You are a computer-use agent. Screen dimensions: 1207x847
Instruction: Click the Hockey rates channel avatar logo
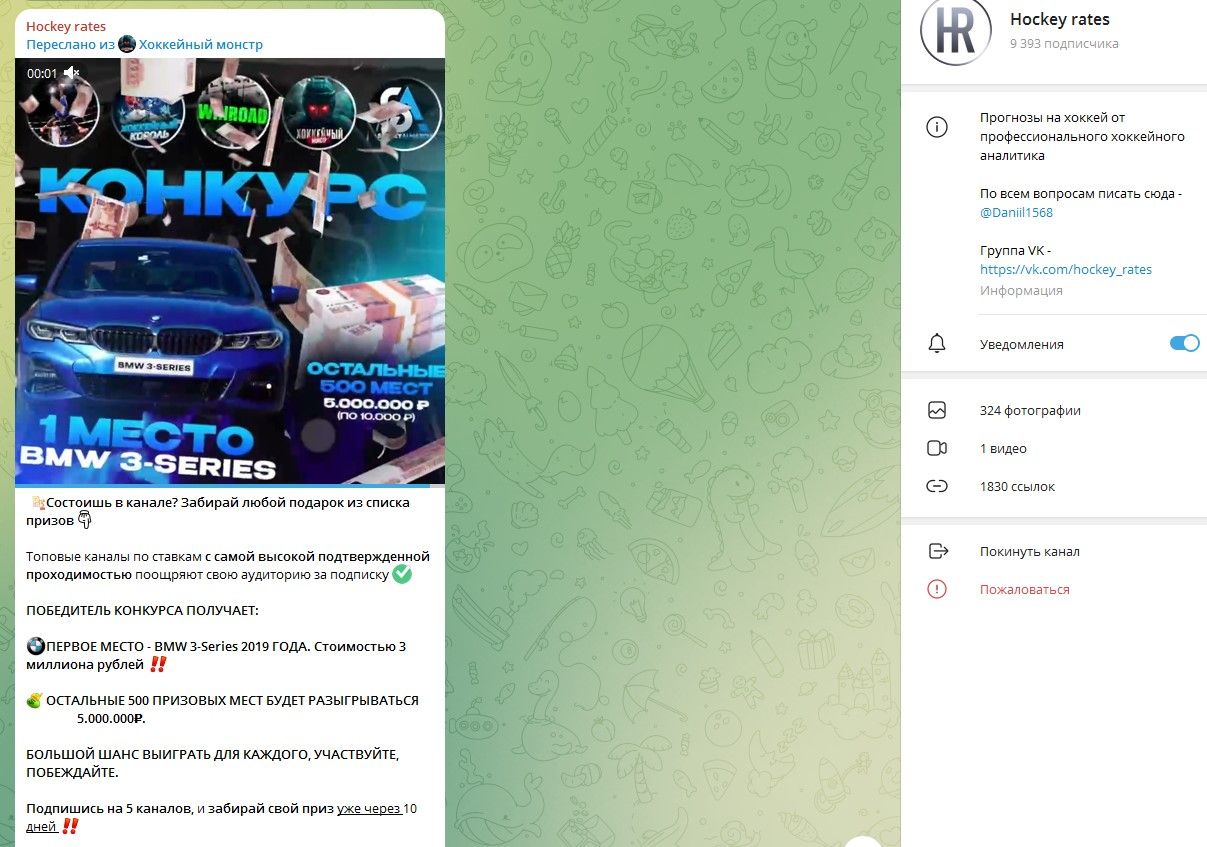click(x=956, y=31)
